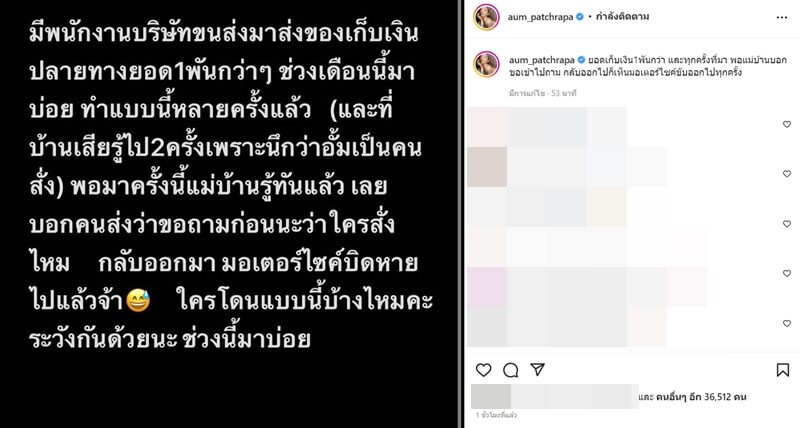Open comments with speech bubble icon
The height and width of the screenshot is (428, 800).
pyautogui.click(x=510, y=370)
